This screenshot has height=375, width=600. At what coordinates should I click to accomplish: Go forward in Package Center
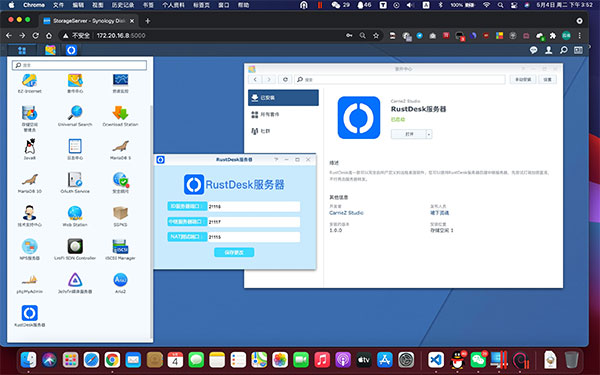click(269, 79)
